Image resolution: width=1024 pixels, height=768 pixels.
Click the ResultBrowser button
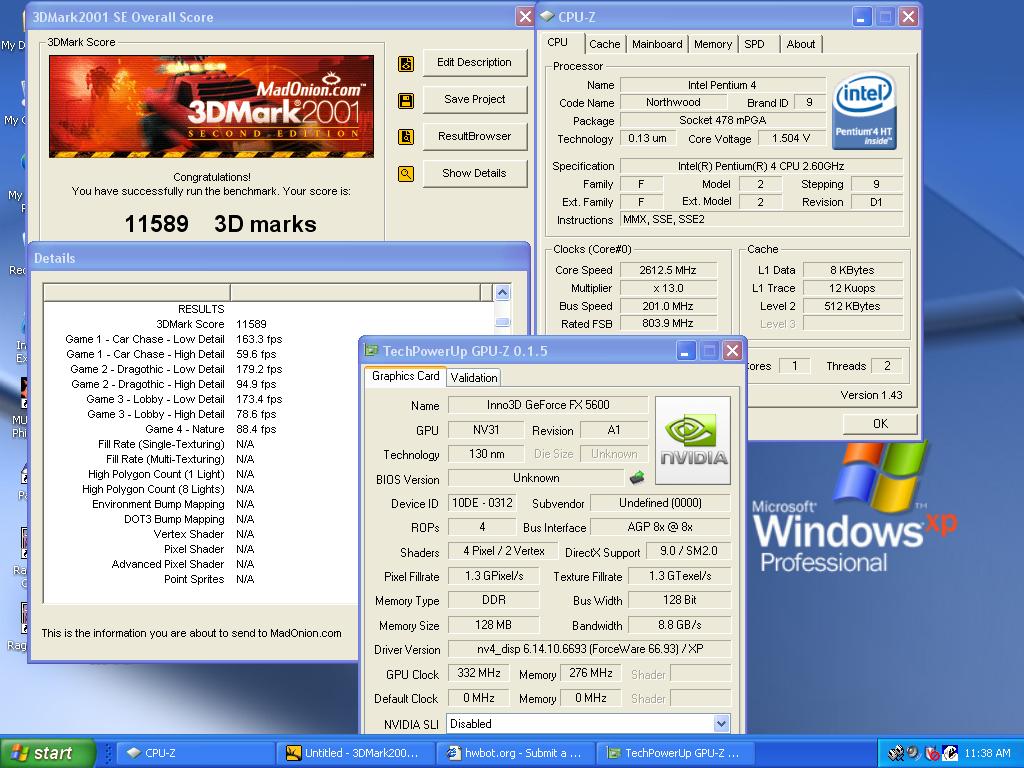click(474, 136)
